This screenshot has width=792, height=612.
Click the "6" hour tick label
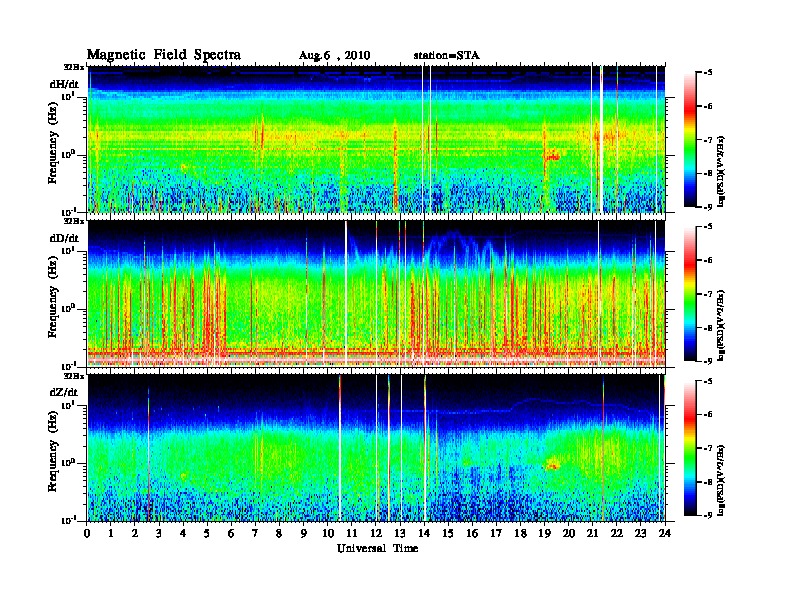231,534
